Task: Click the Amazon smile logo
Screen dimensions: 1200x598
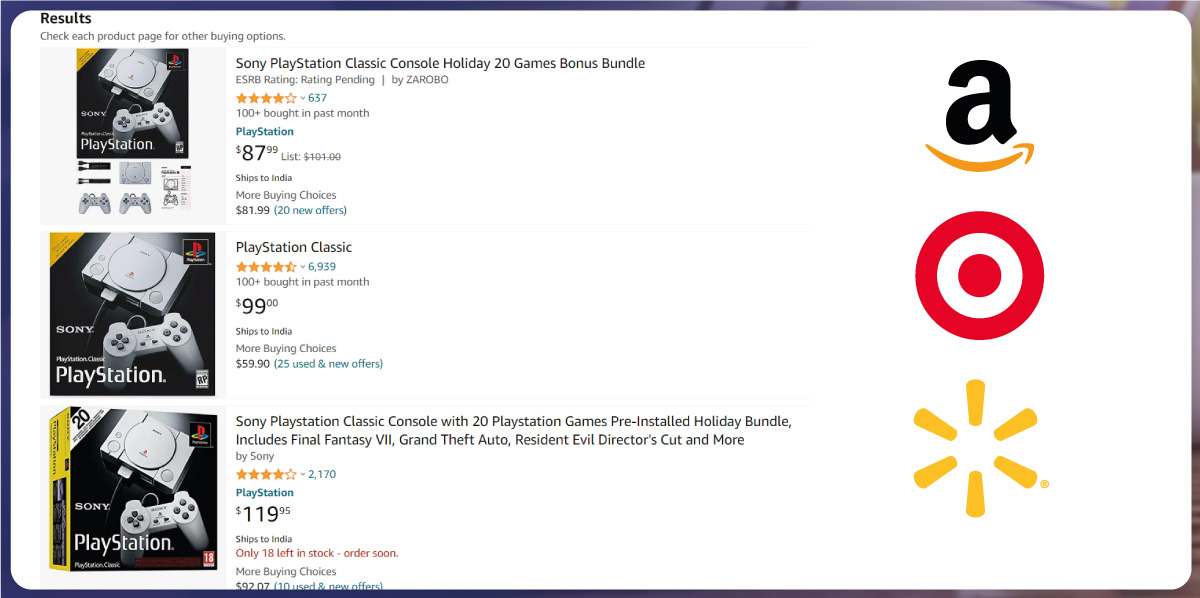Action: (x=980, y=116)
